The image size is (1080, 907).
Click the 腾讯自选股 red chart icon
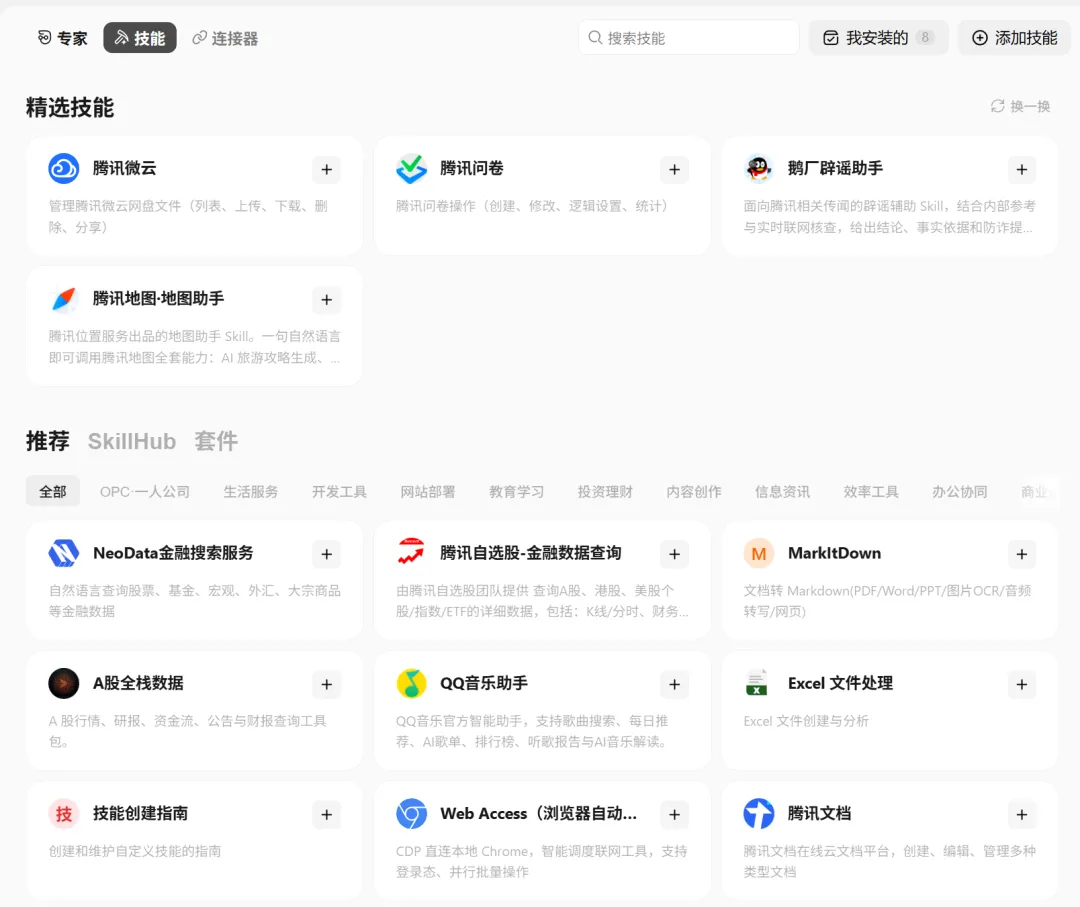[x=411, y=553]
